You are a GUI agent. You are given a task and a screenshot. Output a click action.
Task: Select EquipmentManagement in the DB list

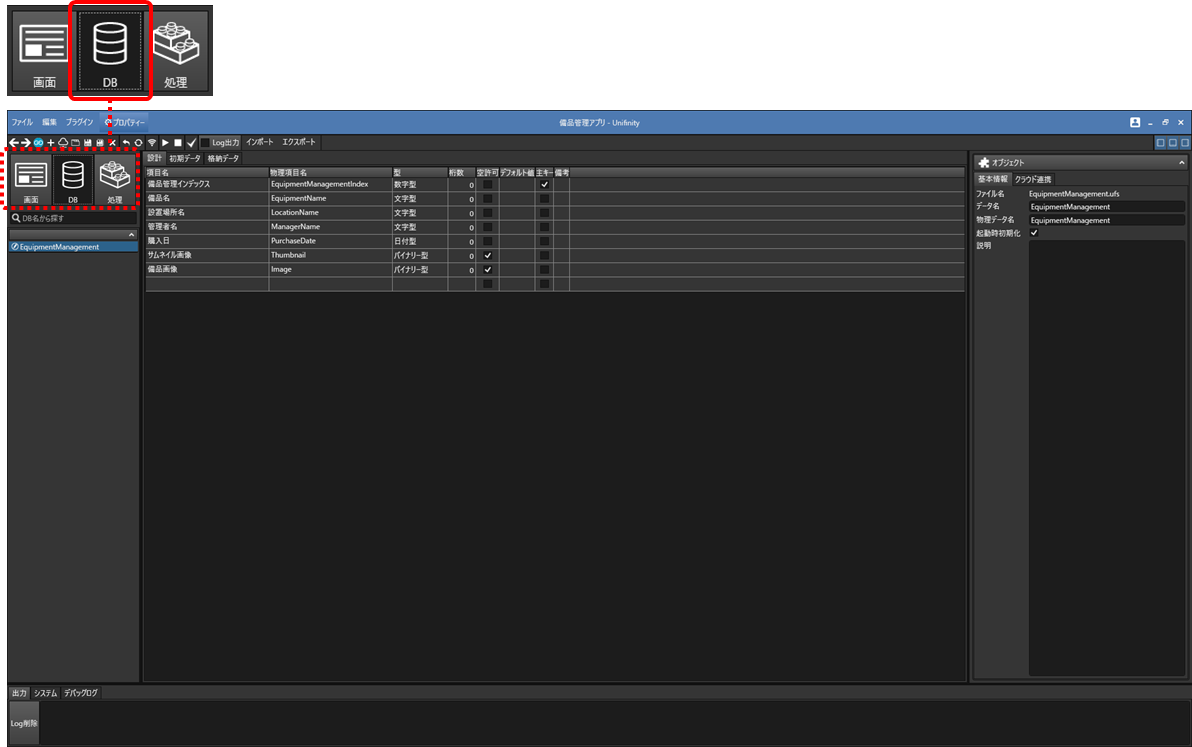pyautogui.click(x=73, y=247)
